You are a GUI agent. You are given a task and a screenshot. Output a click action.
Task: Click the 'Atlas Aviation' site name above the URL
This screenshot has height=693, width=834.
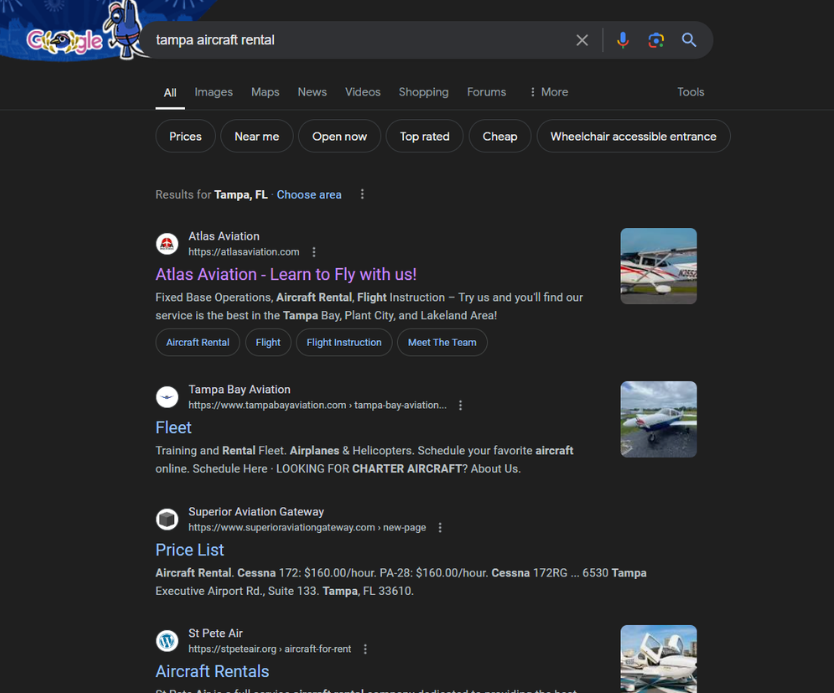coord(224,236)
